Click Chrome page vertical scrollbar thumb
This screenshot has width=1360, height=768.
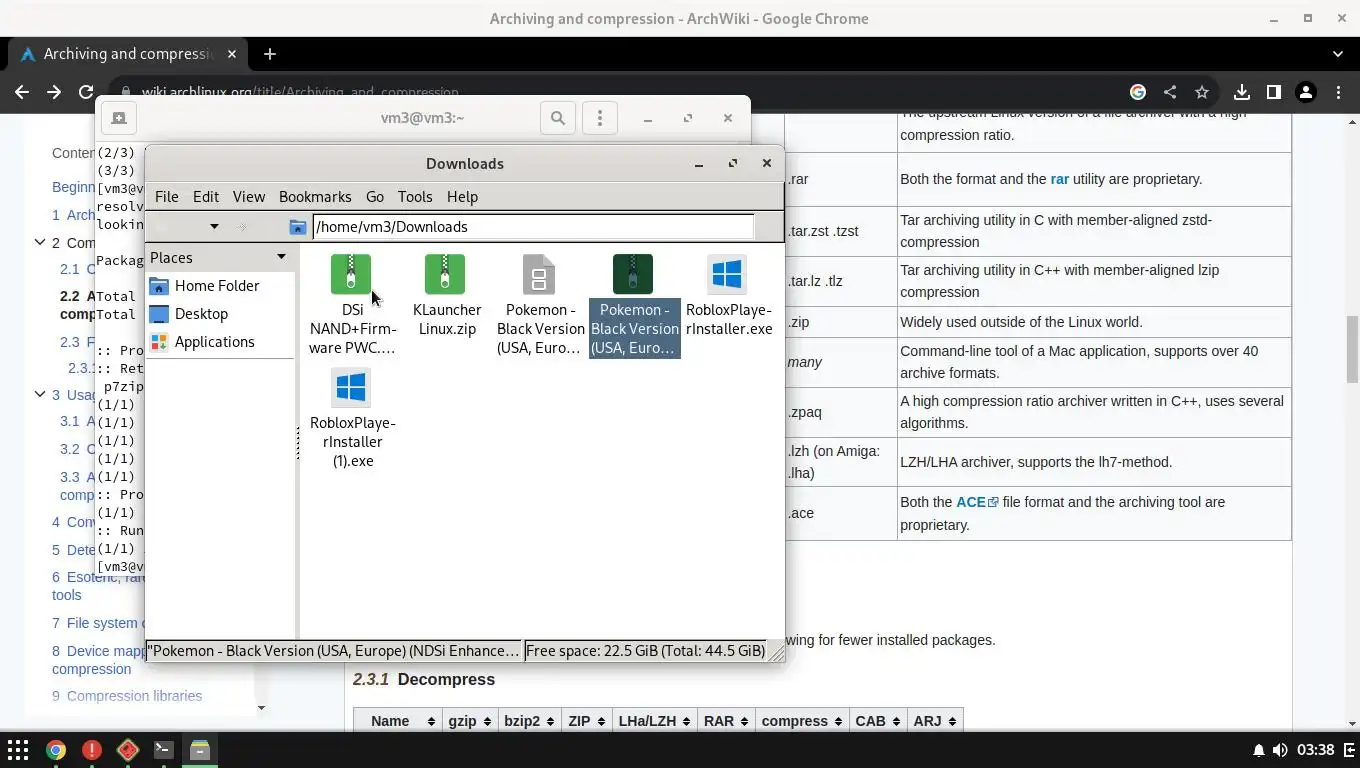pos(1352,348)
